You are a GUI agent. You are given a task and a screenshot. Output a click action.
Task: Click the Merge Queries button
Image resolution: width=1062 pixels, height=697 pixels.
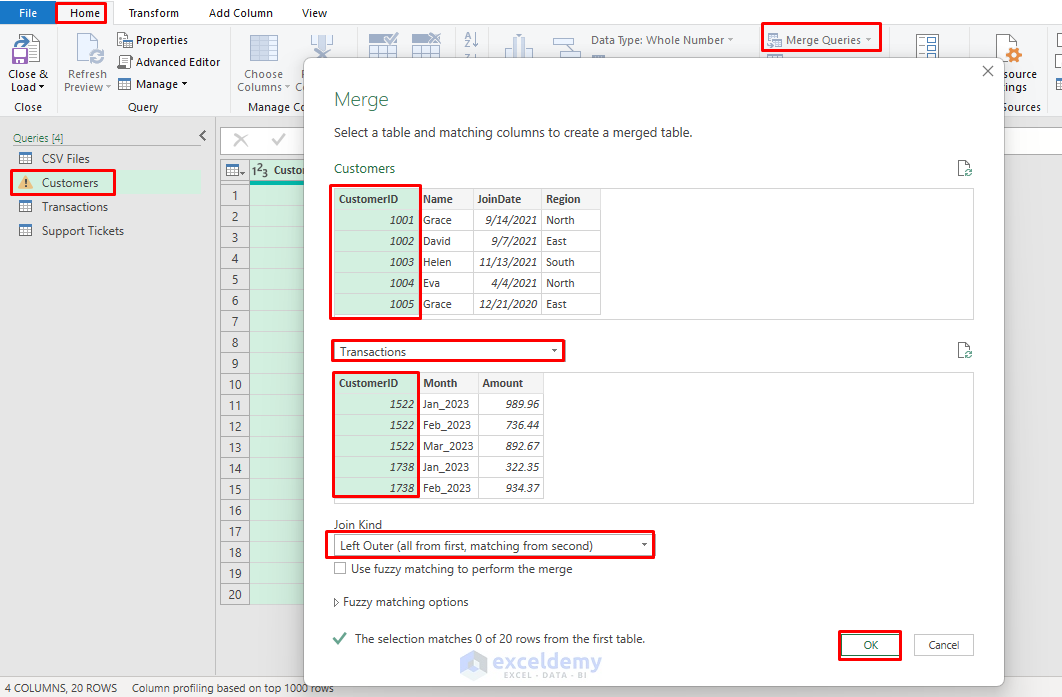(821, 40)
